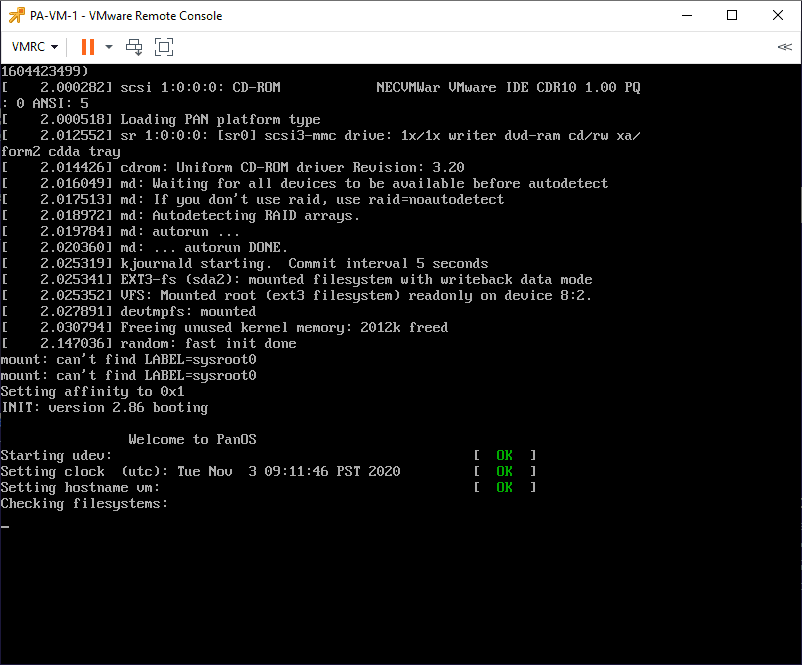Click the OK status for Setting clock
This screenshot has height=665, width=802.
(504, 471)
